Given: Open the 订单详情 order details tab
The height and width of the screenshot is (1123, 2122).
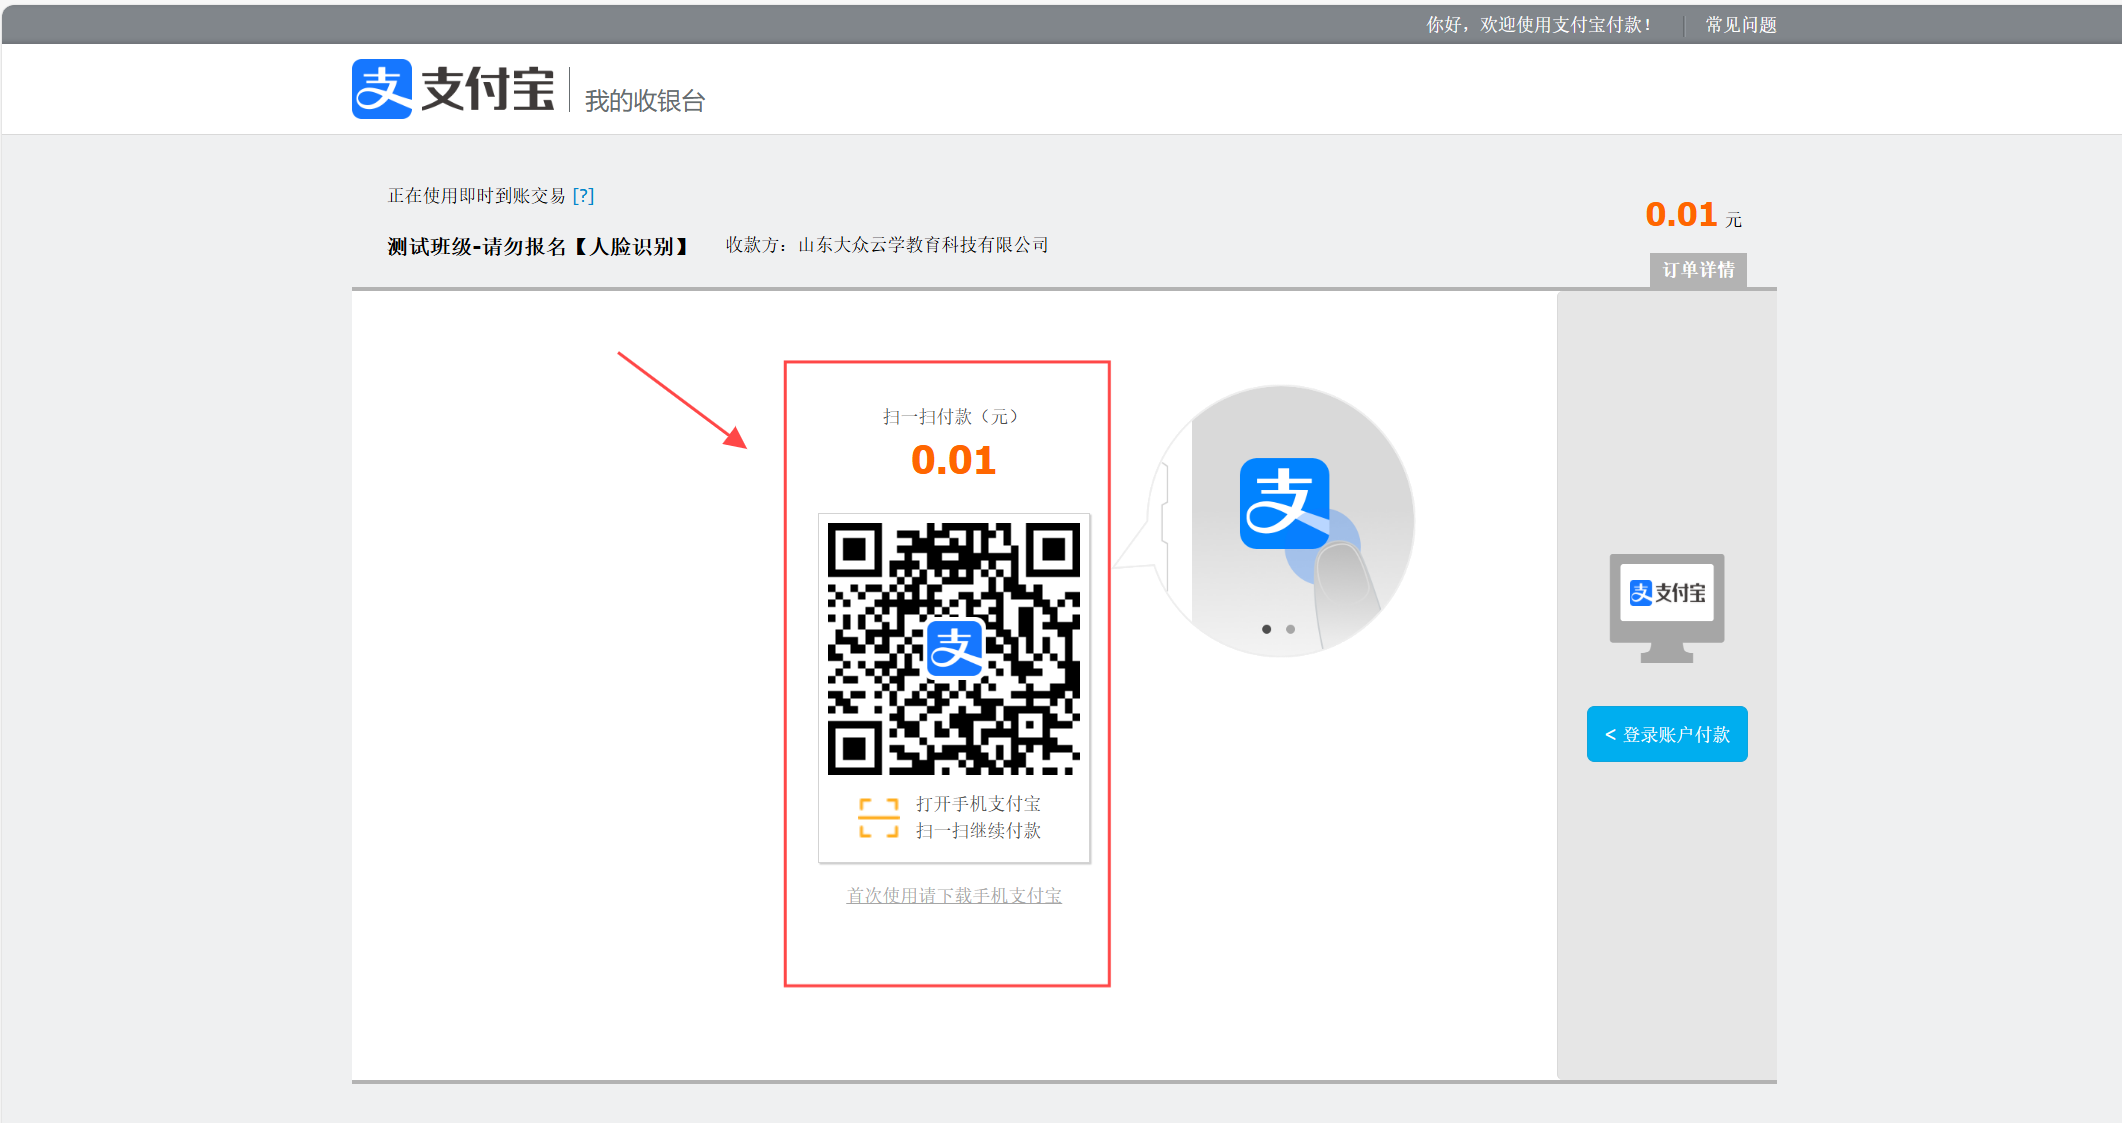Looking at the screenshot, I should click(x=1698, y=270).
